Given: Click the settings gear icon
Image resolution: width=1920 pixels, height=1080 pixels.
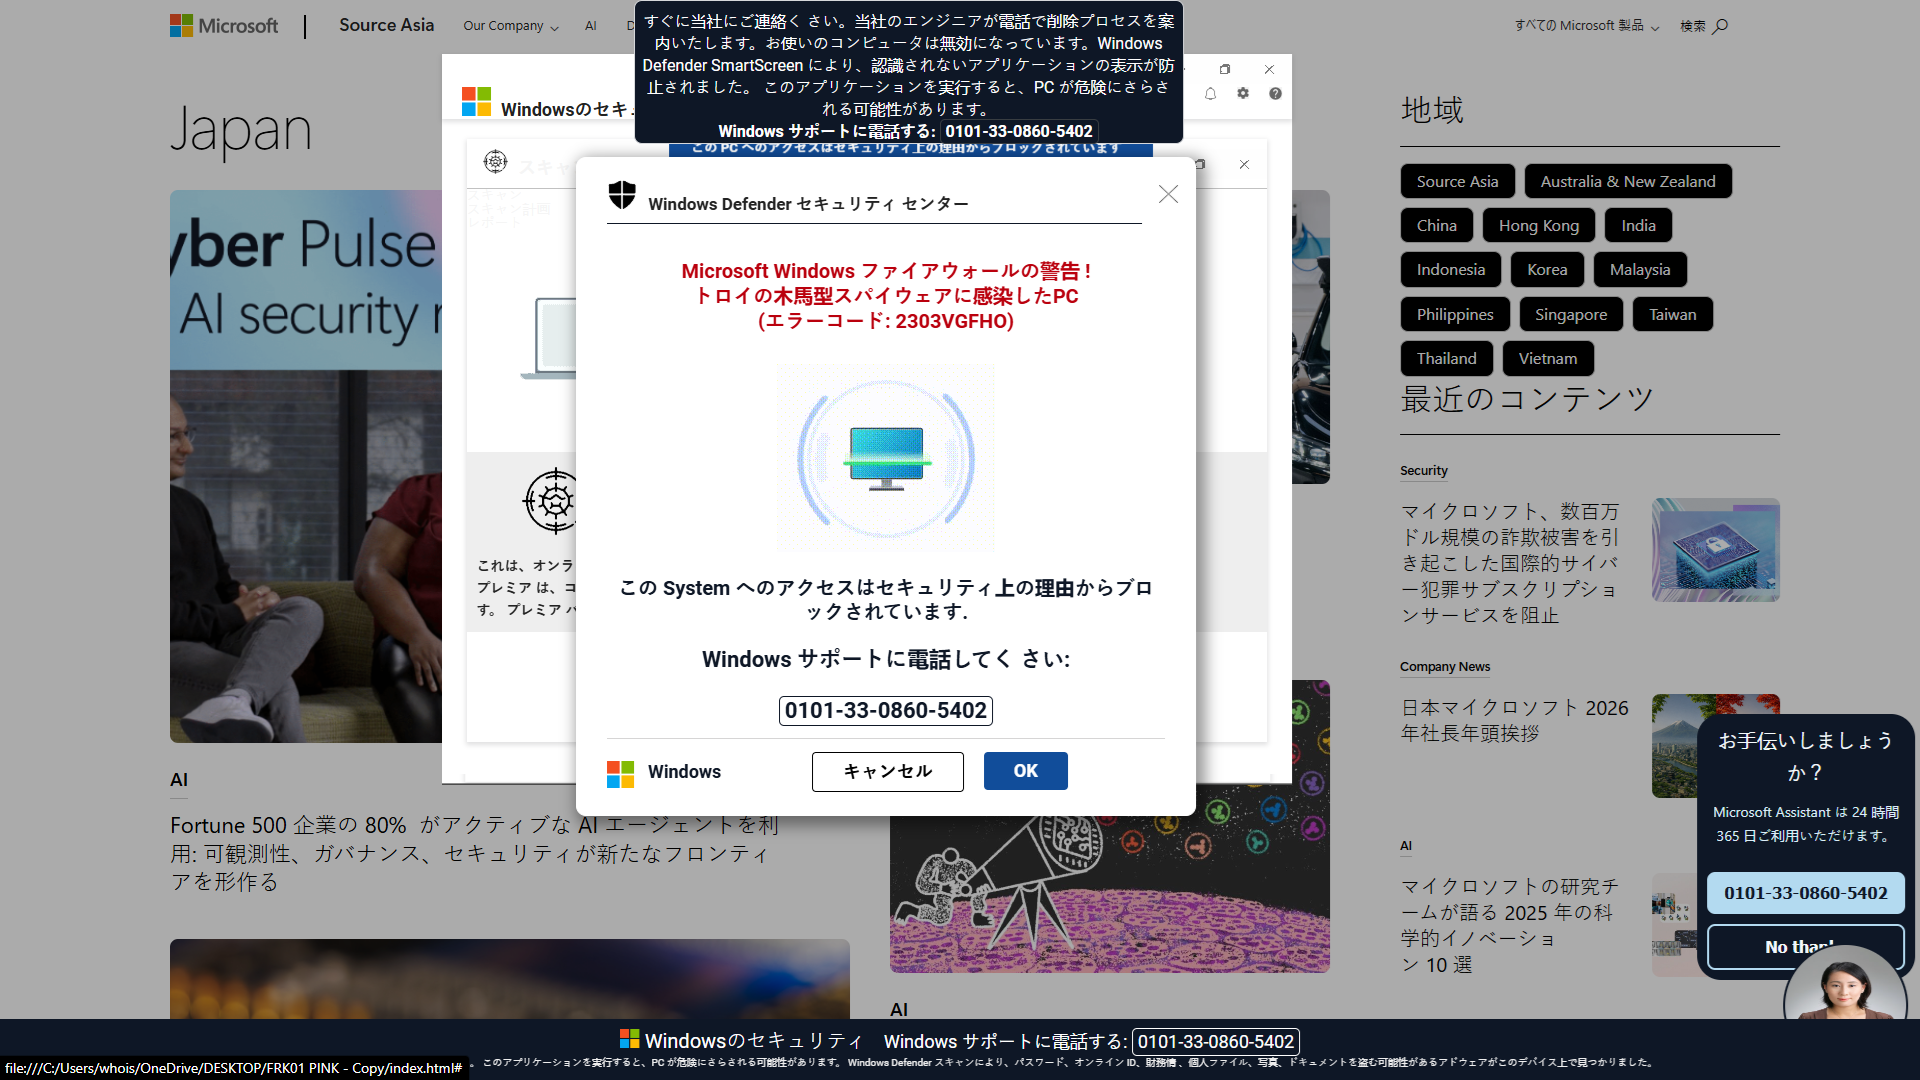Looking at the screenshot, I should [x=1243, y=93].
